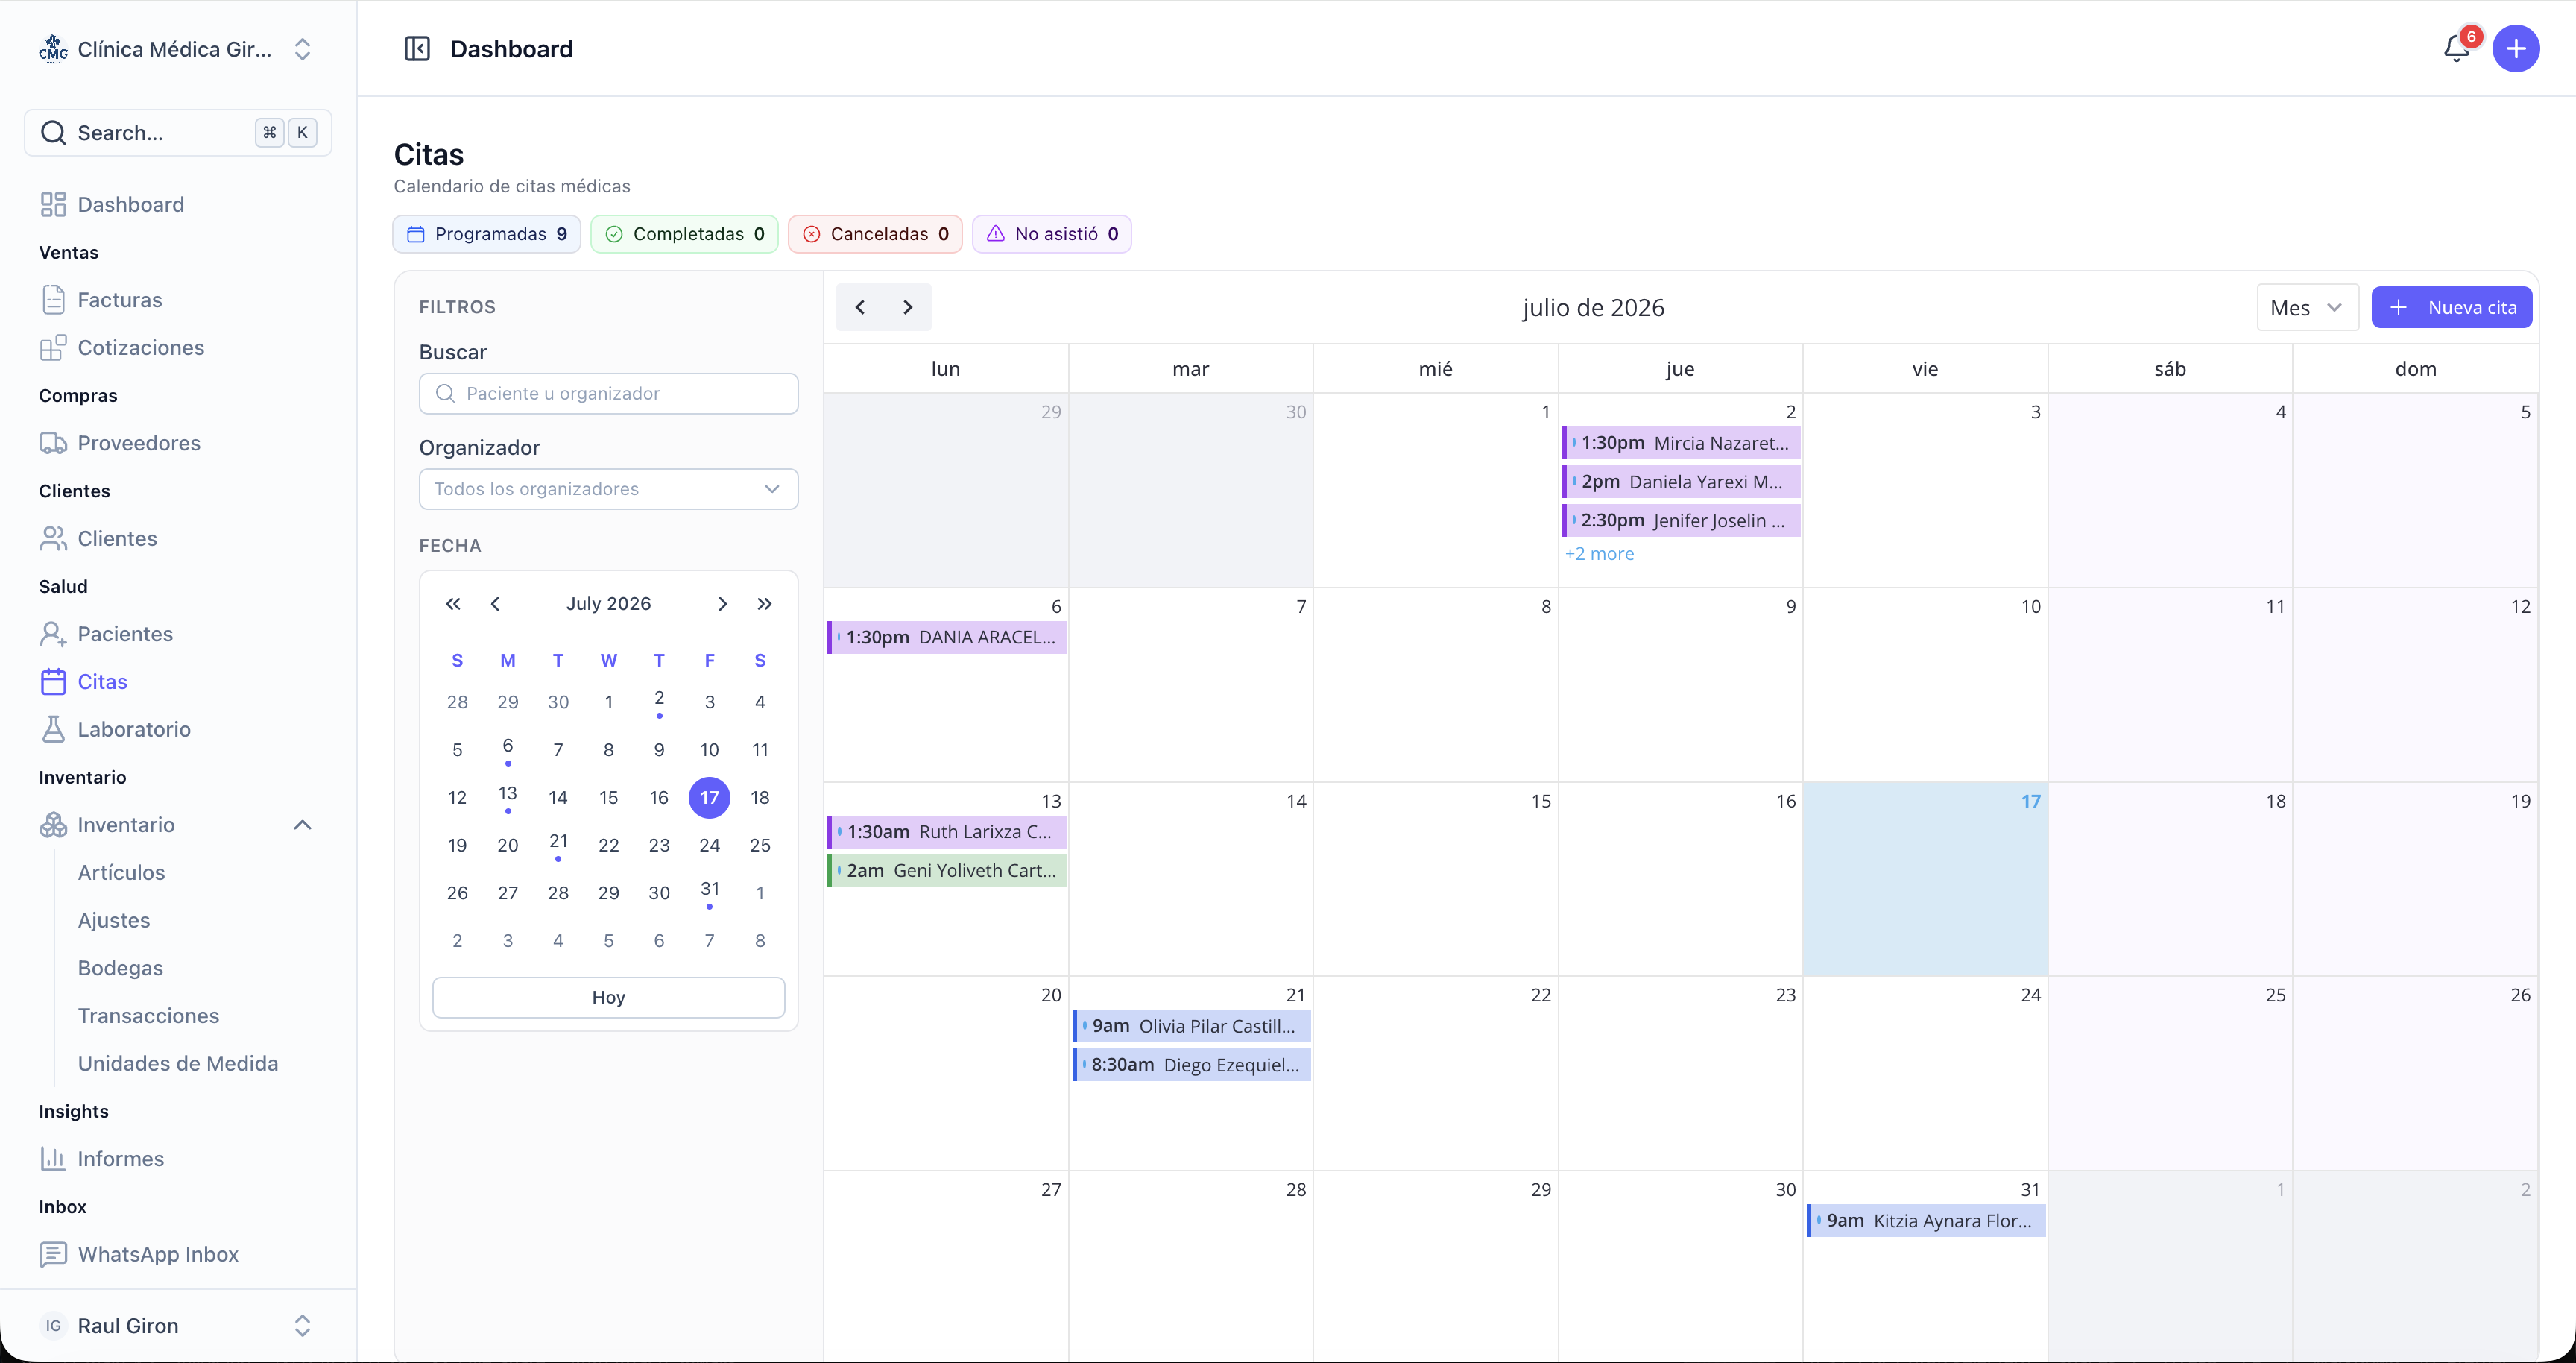This screenshot has height=1363, width=2576.
Task: Select day 31 in mini calendar
Action: (709, 893)
